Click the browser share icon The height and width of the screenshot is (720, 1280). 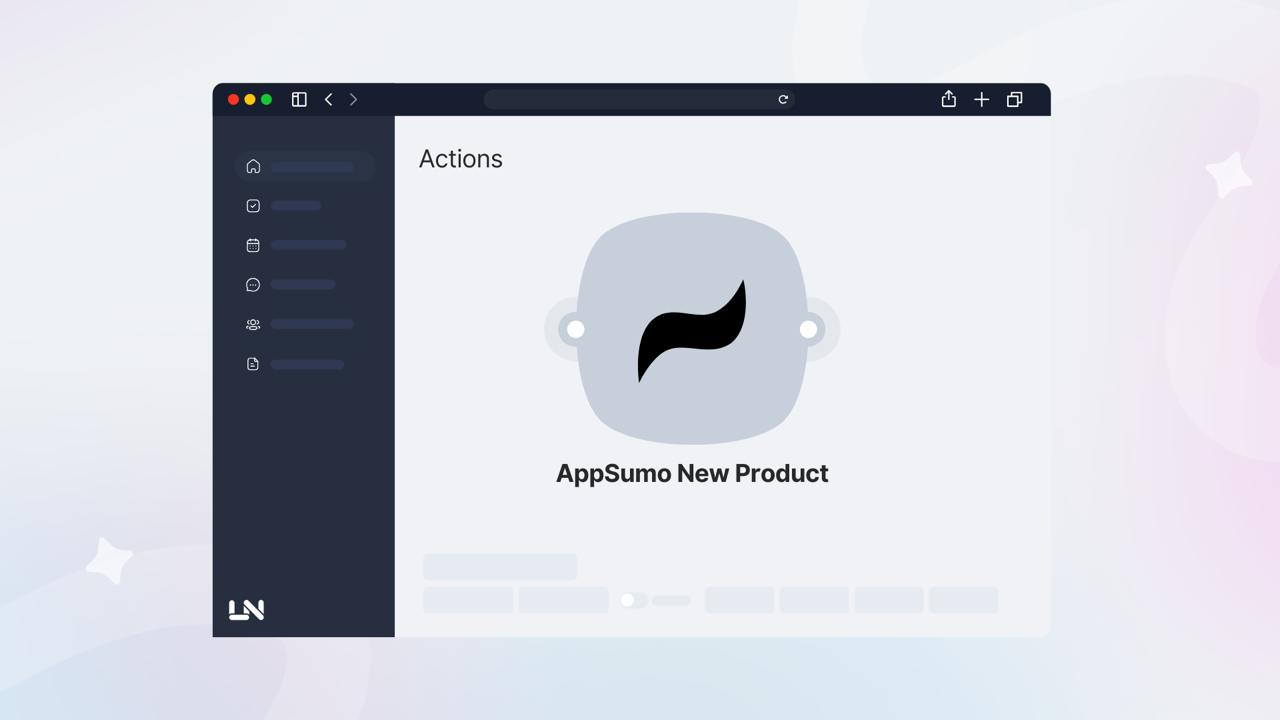click(949, 99)
